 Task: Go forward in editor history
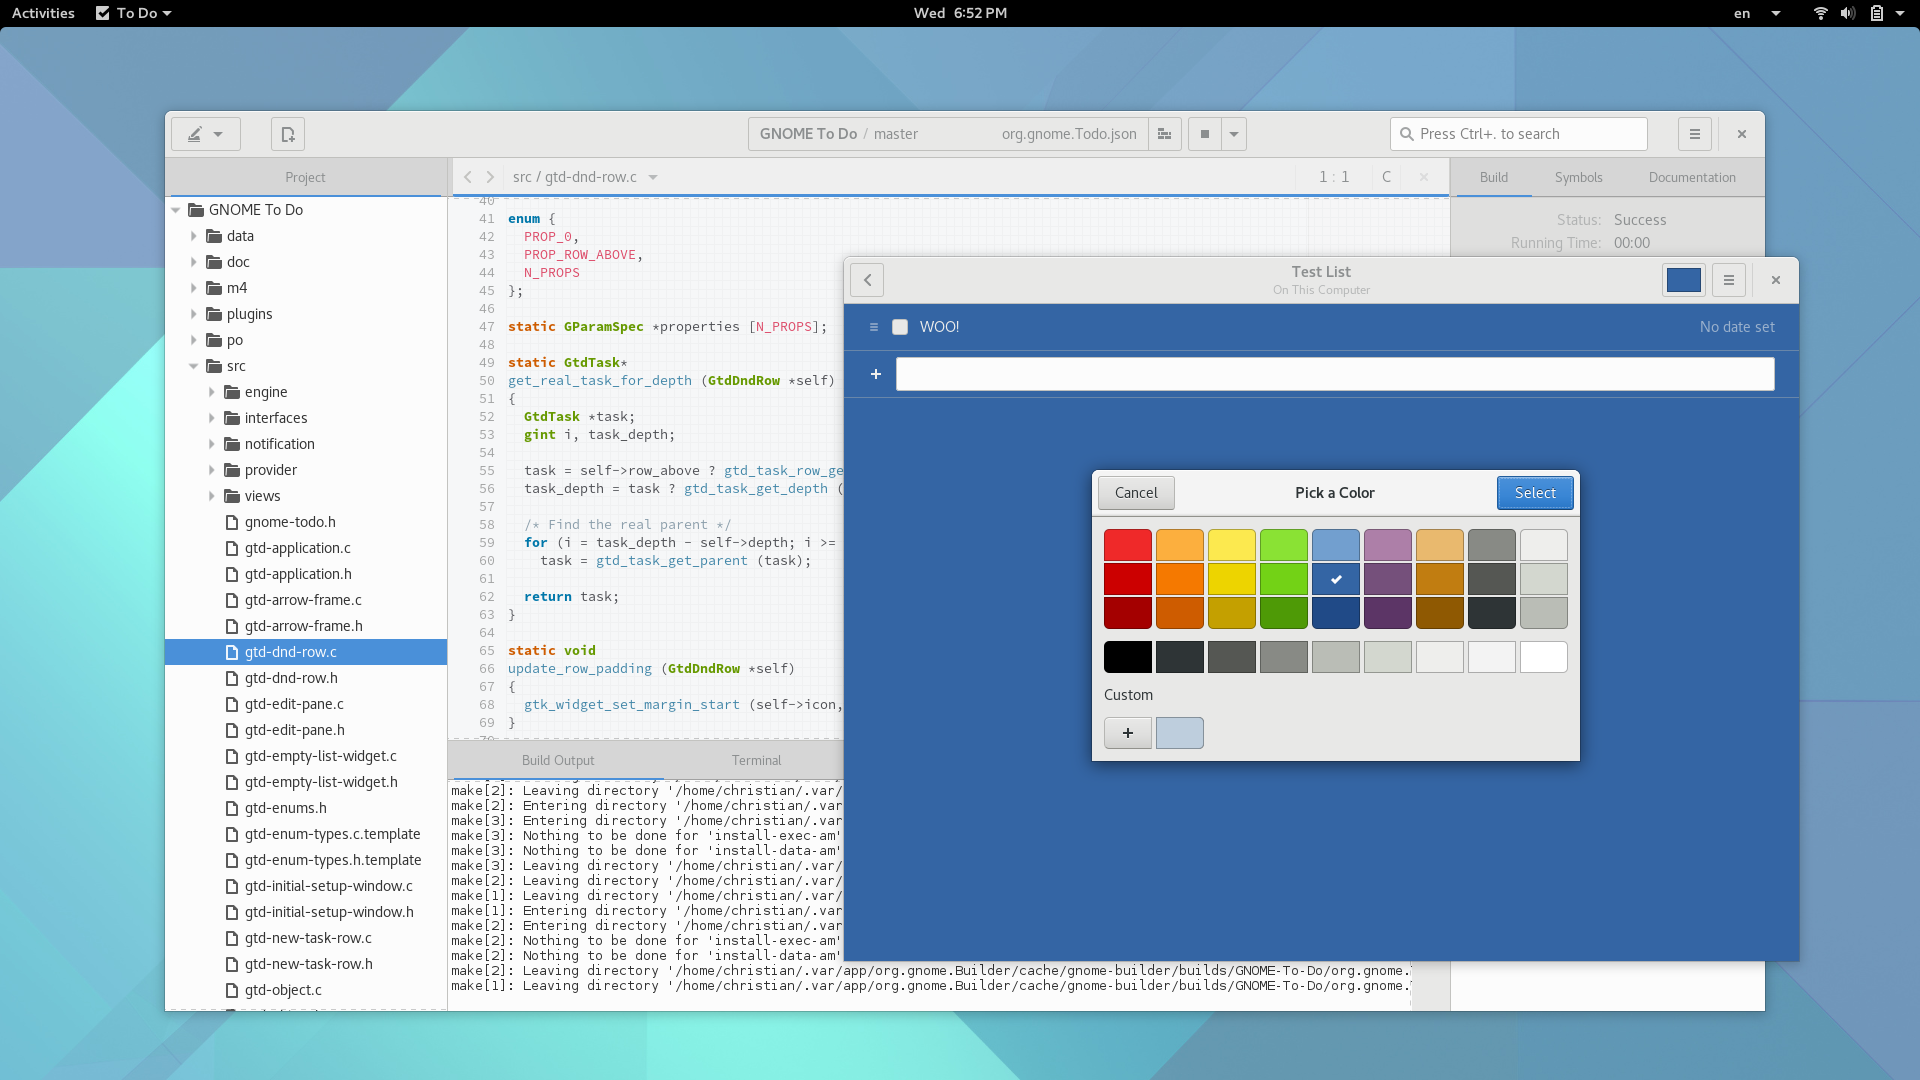[490, 177]
